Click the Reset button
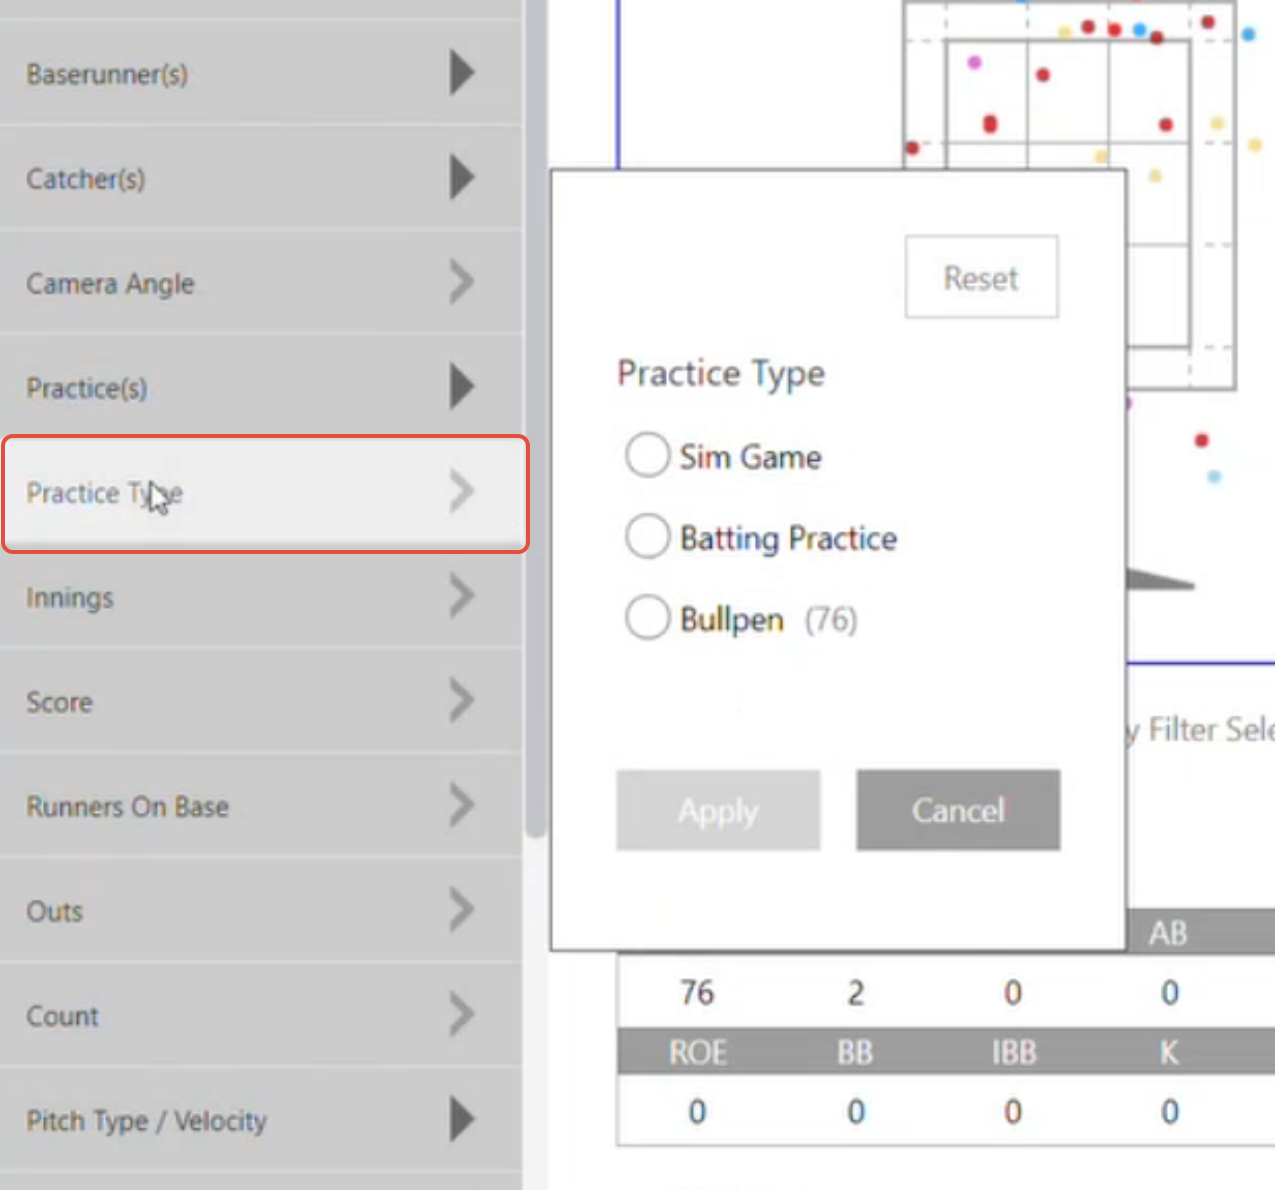 [x=981, y=277]
